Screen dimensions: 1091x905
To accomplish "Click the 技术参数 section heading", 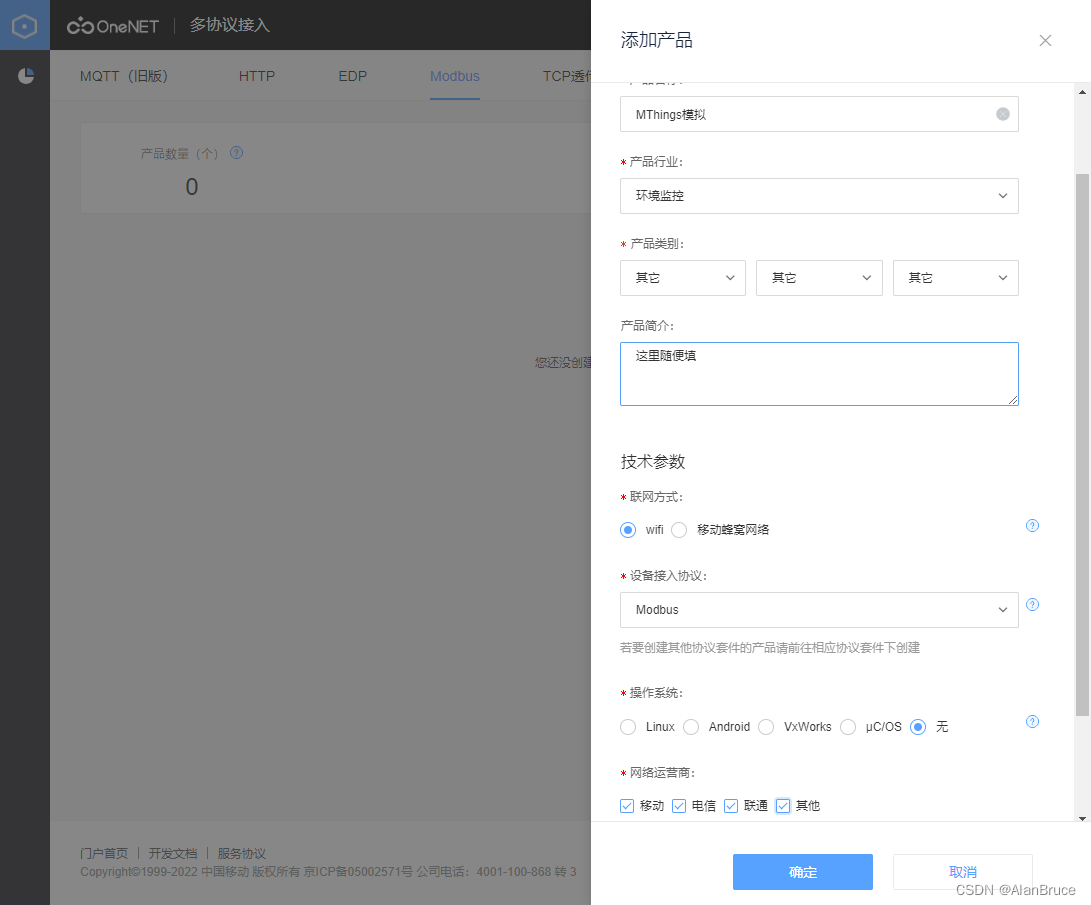I will (653, 461).
